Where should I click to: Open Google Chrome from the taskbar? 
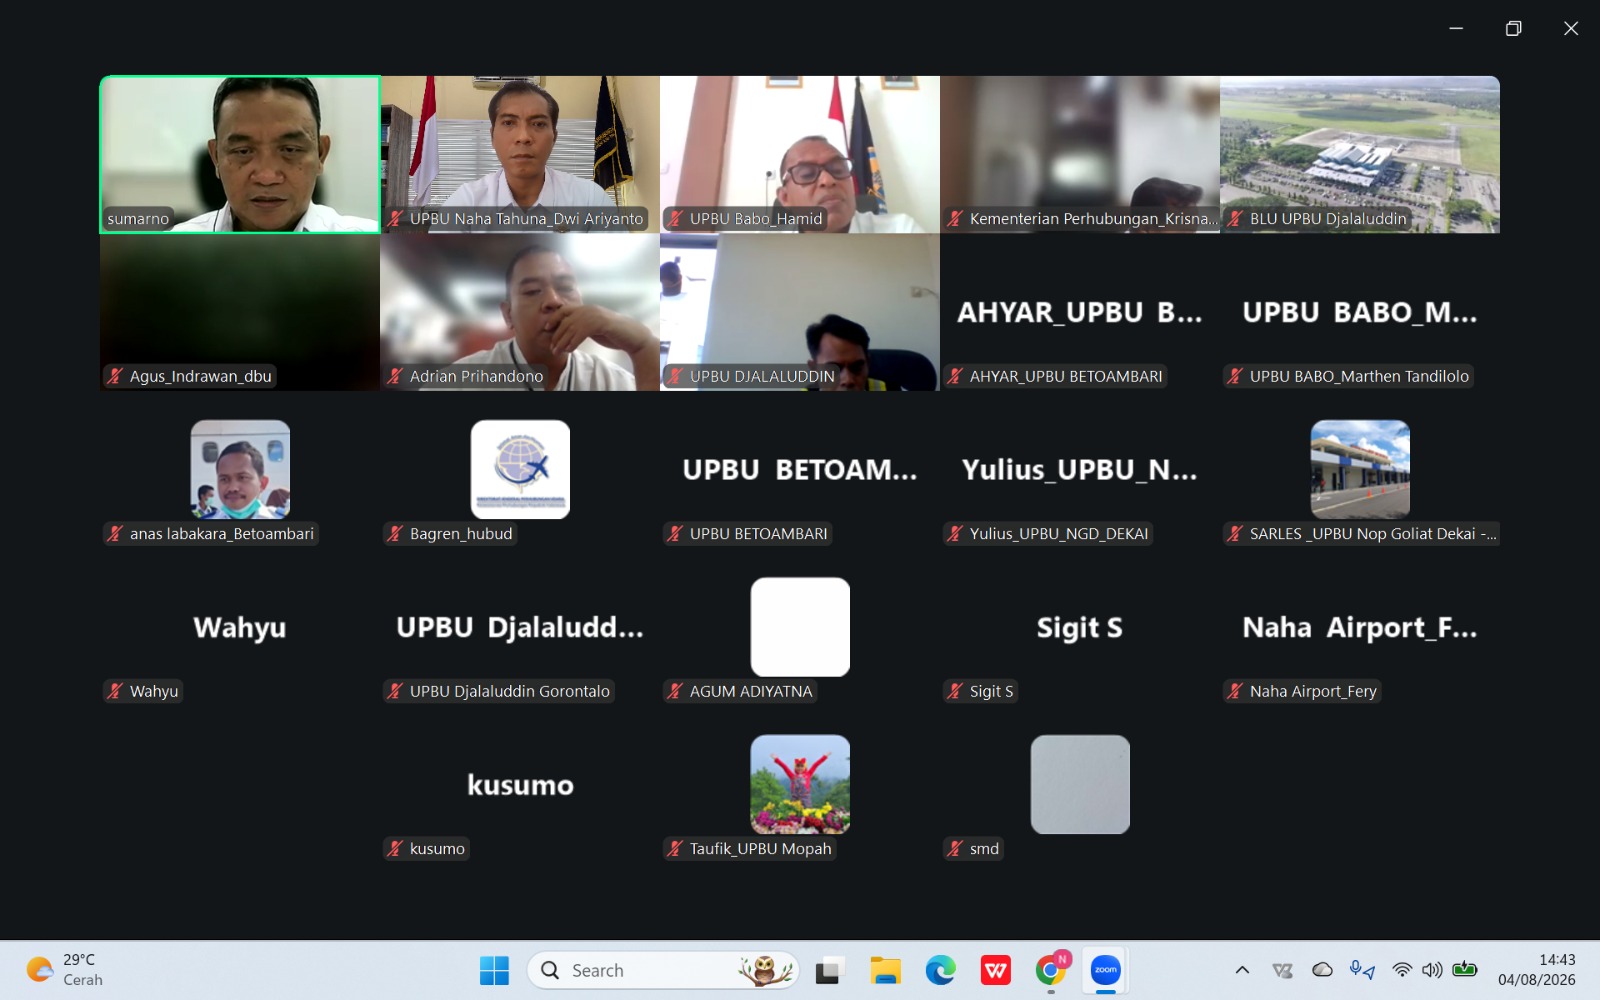click(x=1051, y=970)
